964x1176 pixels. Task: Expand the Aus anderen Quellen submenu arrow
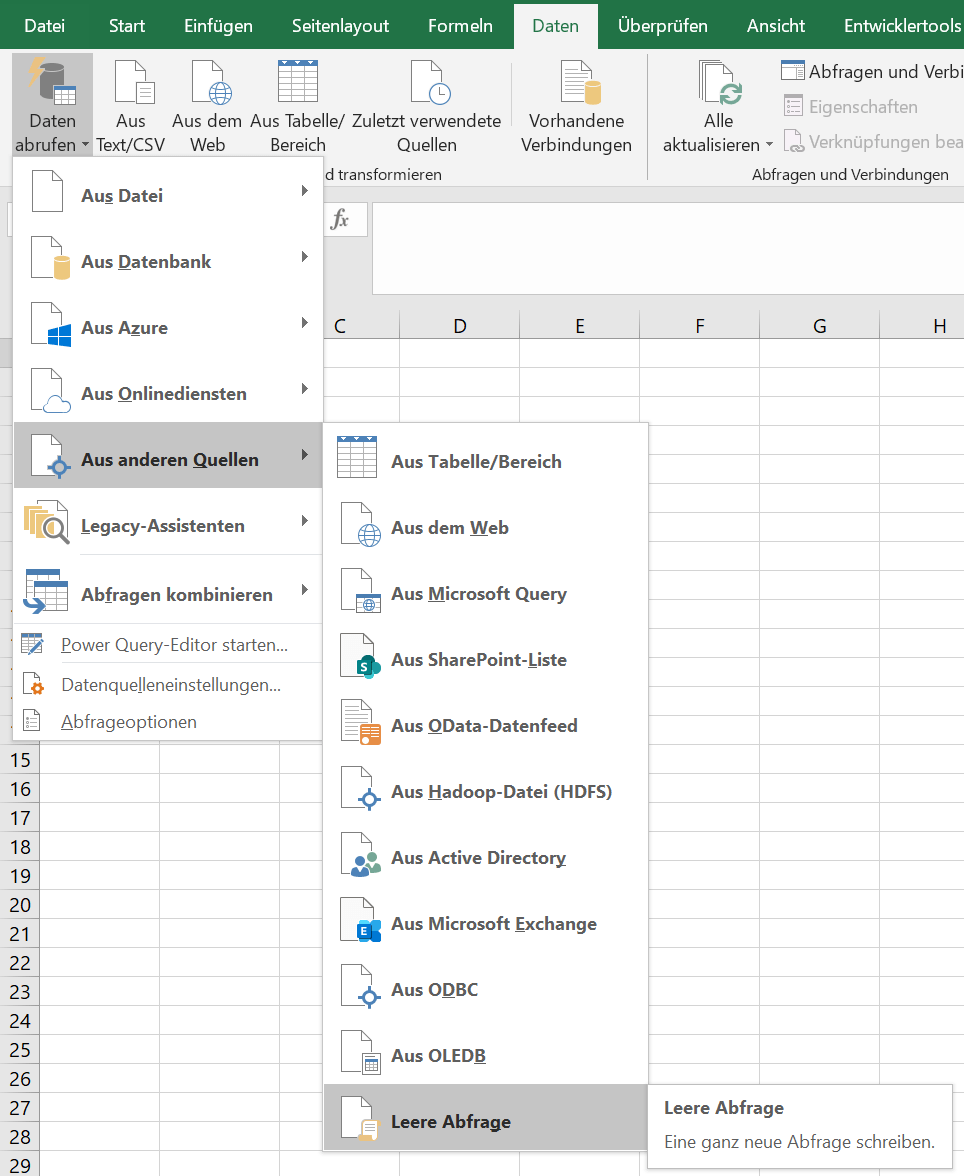coord(305,454)
